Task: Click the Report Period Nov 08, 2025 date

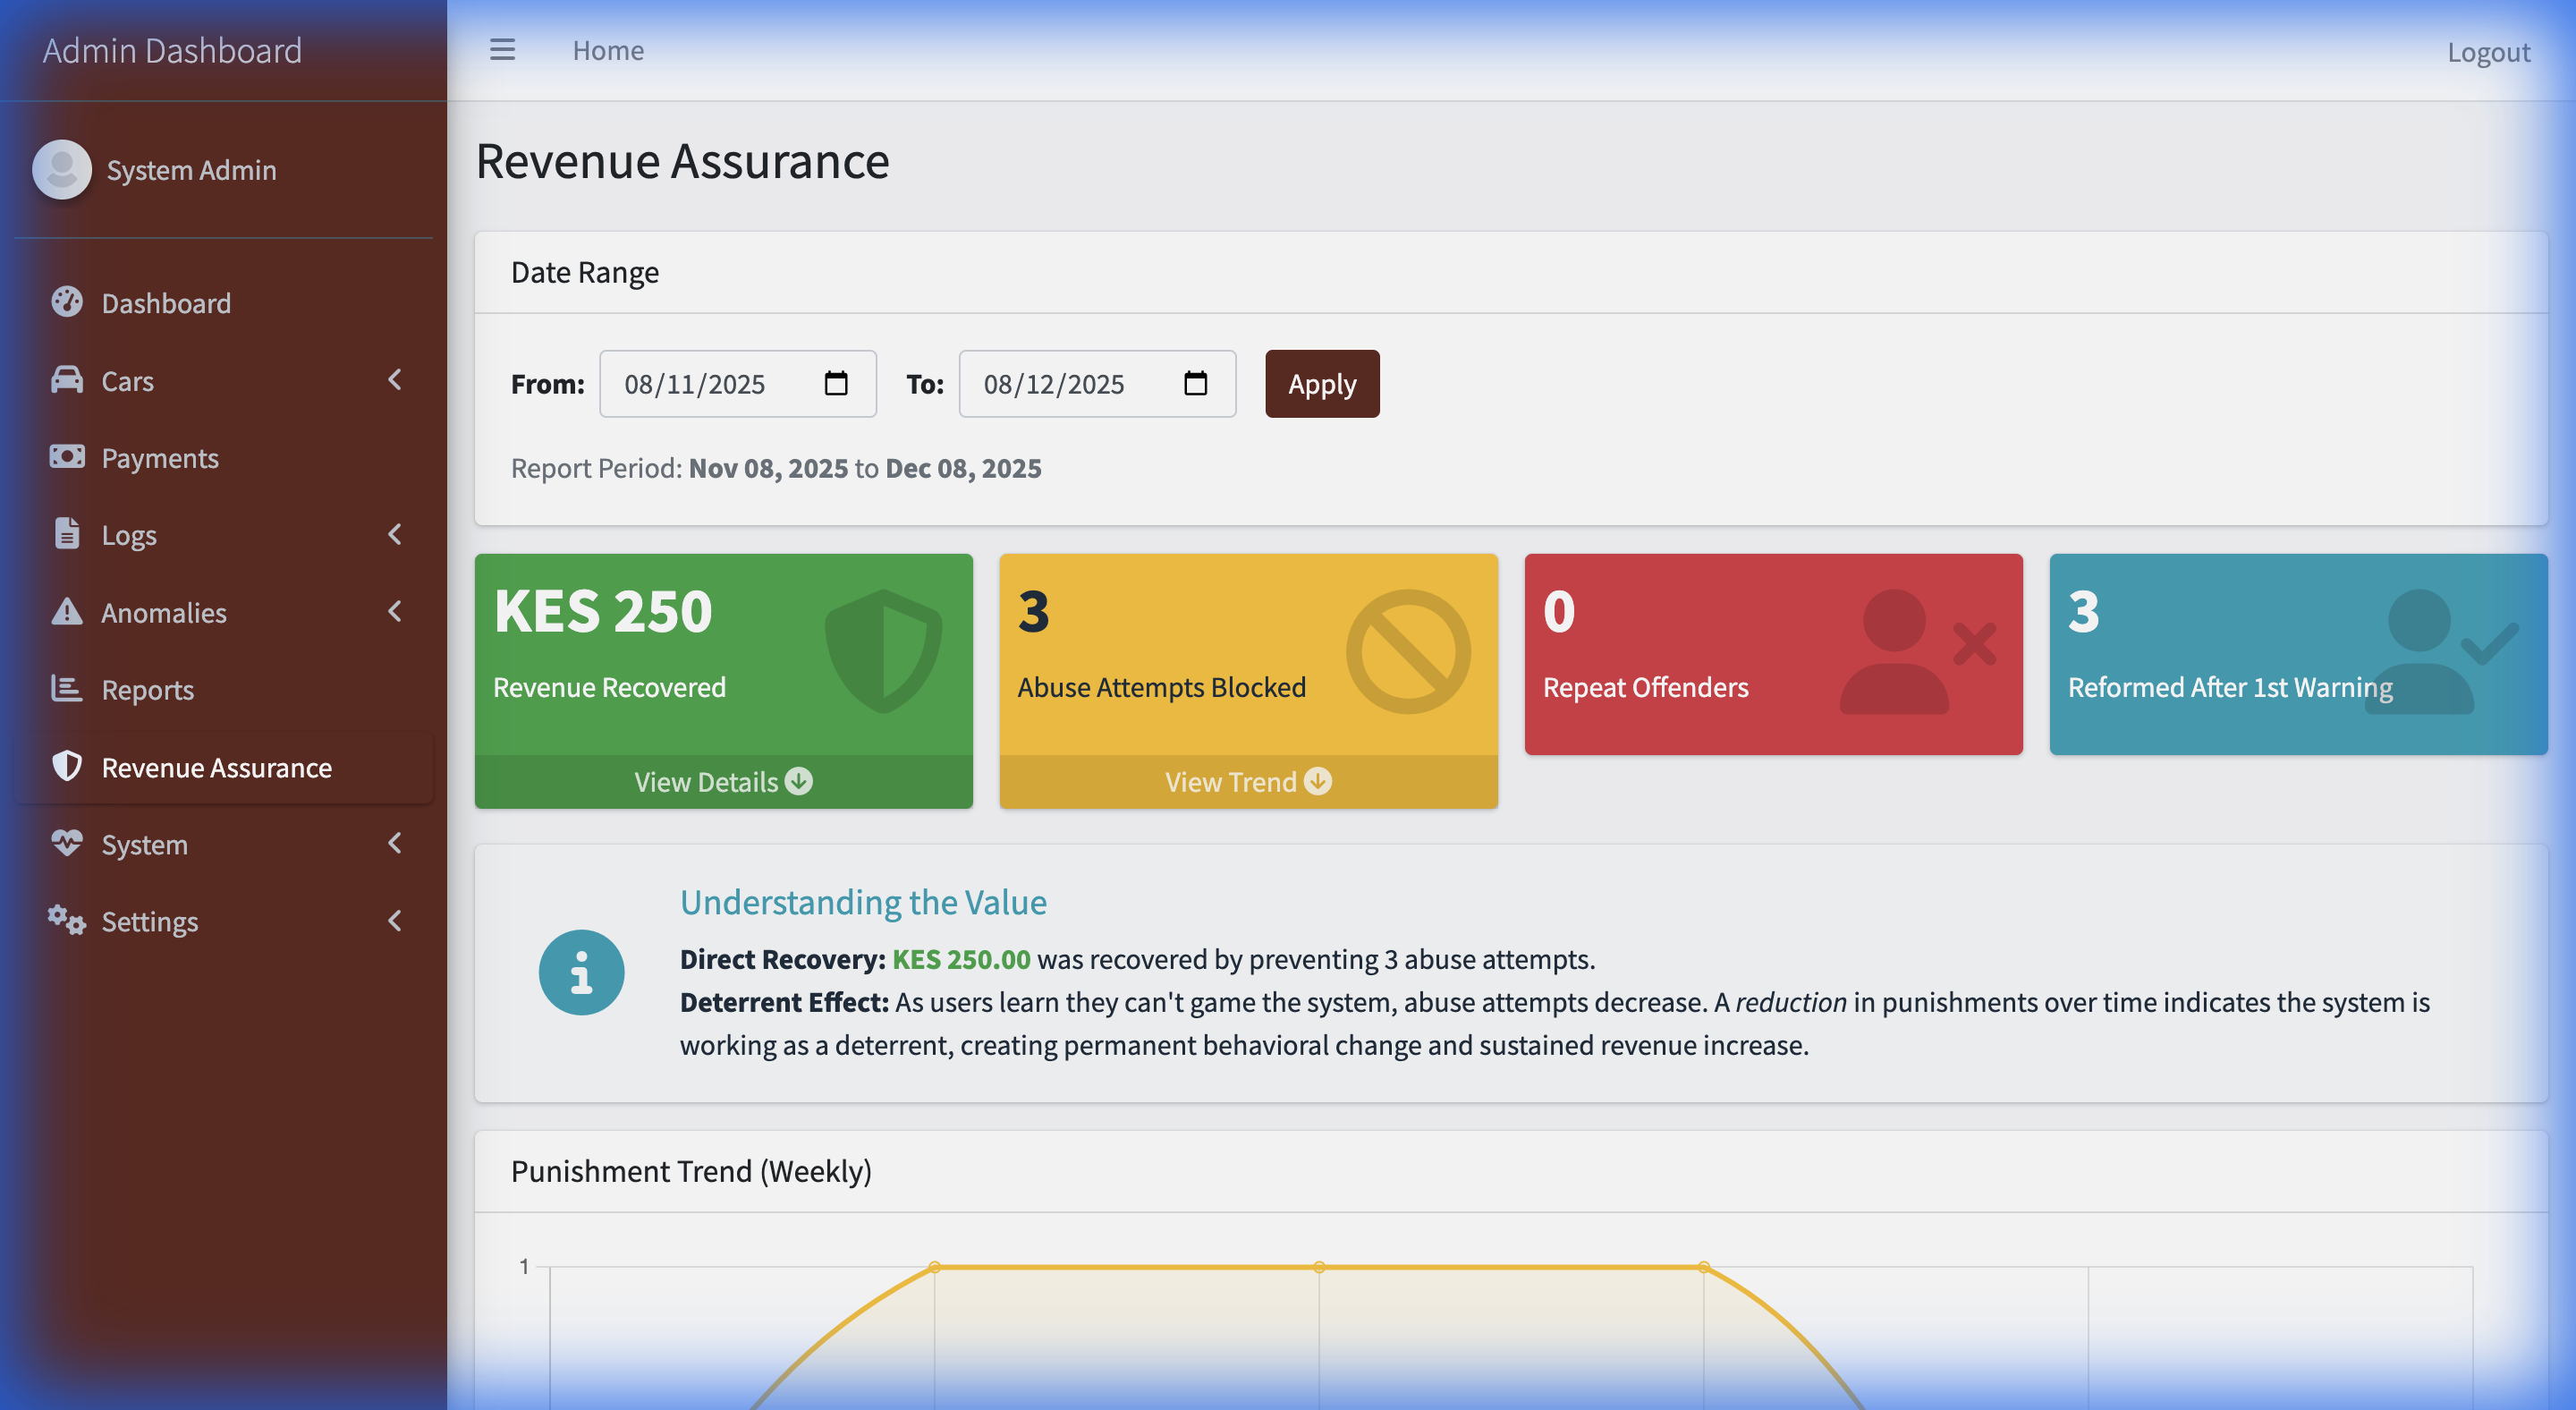Action: point(768,467)
